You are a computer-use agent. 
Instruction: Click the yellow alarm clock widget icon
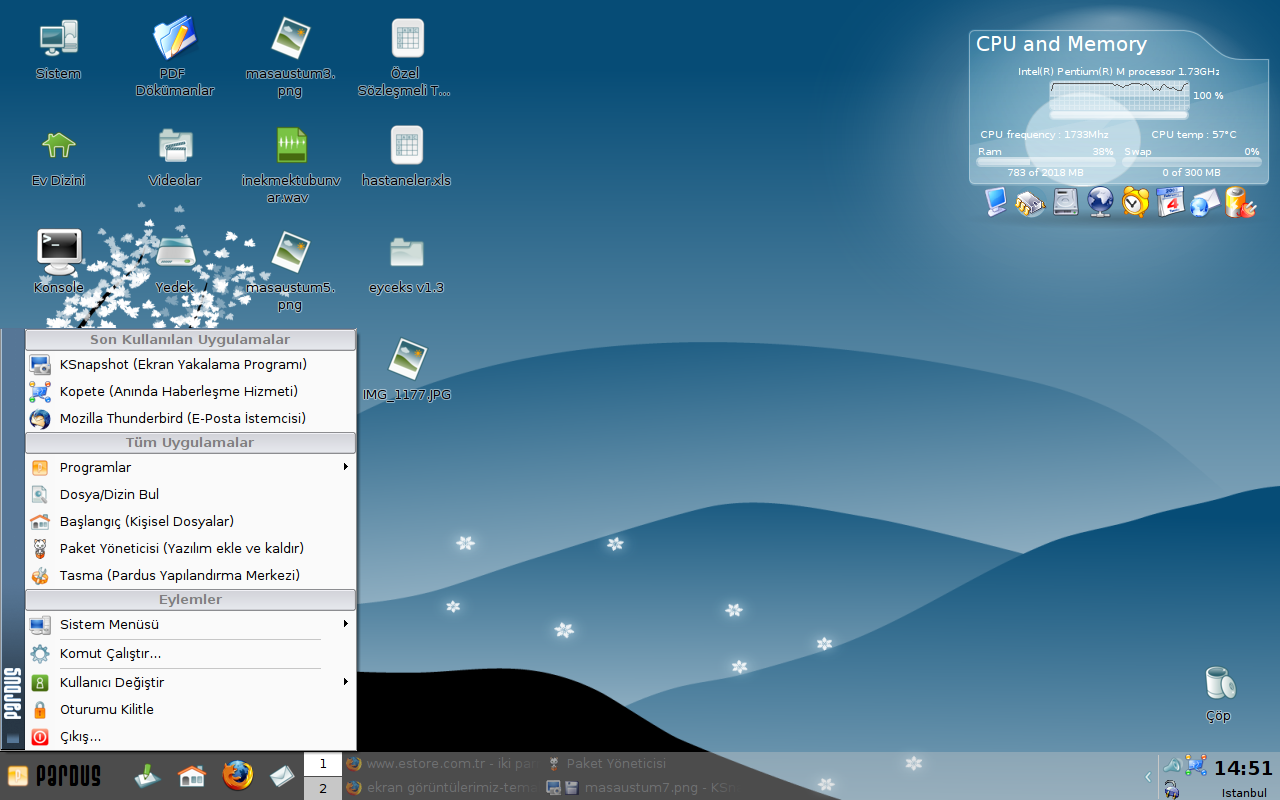tap(1135, 202)
